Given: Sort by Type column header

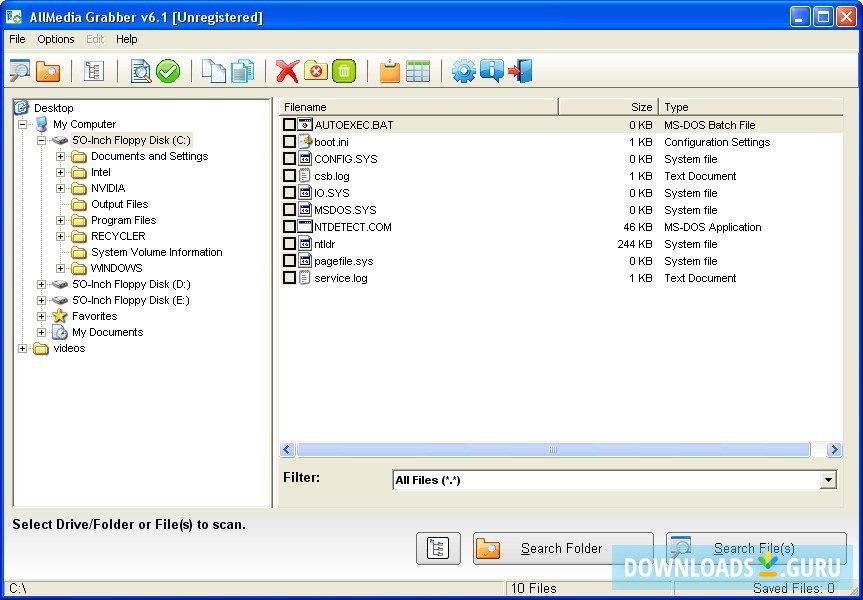Looking at the screenshot, I should pyautogui.click(x=751, y=107).
